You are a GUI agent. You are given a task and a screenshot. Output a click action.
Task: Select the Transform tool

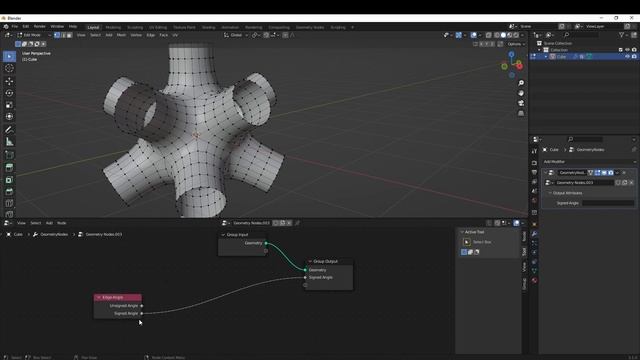click(9, 117)
